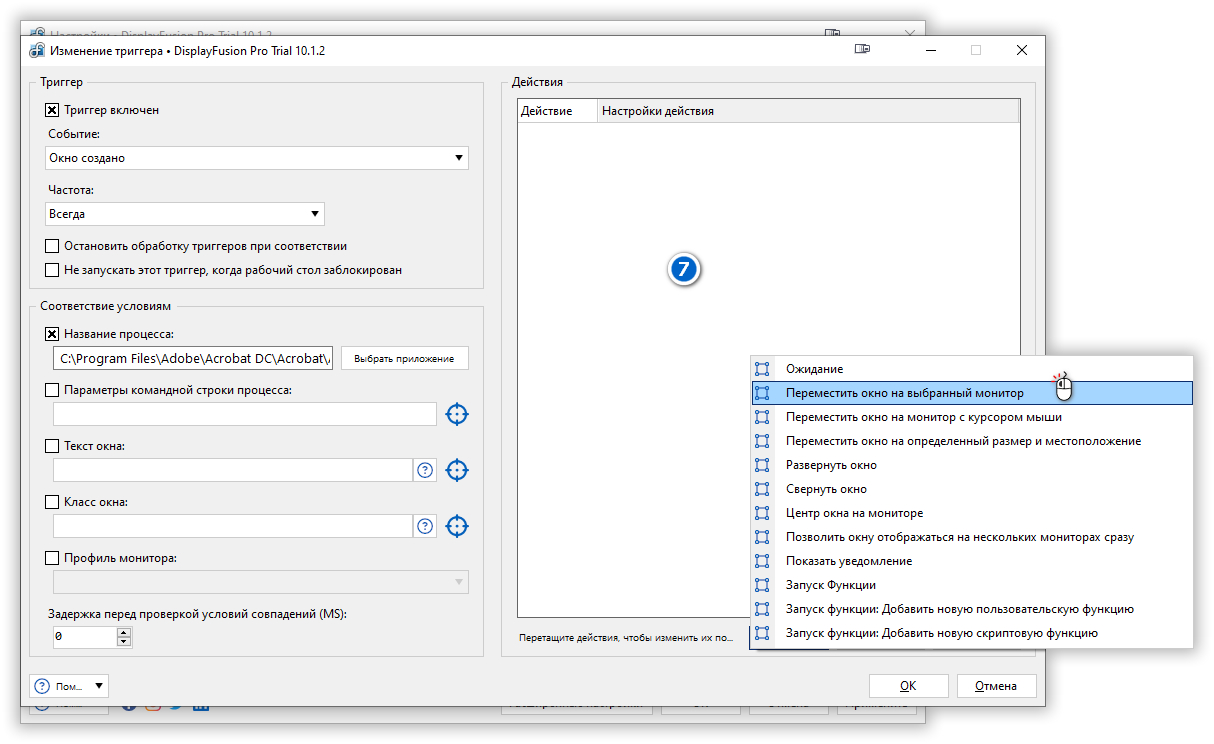Select Ожидание from the action menu
The width and height of the screenshot is (1214, 744).
click(971, 369)
